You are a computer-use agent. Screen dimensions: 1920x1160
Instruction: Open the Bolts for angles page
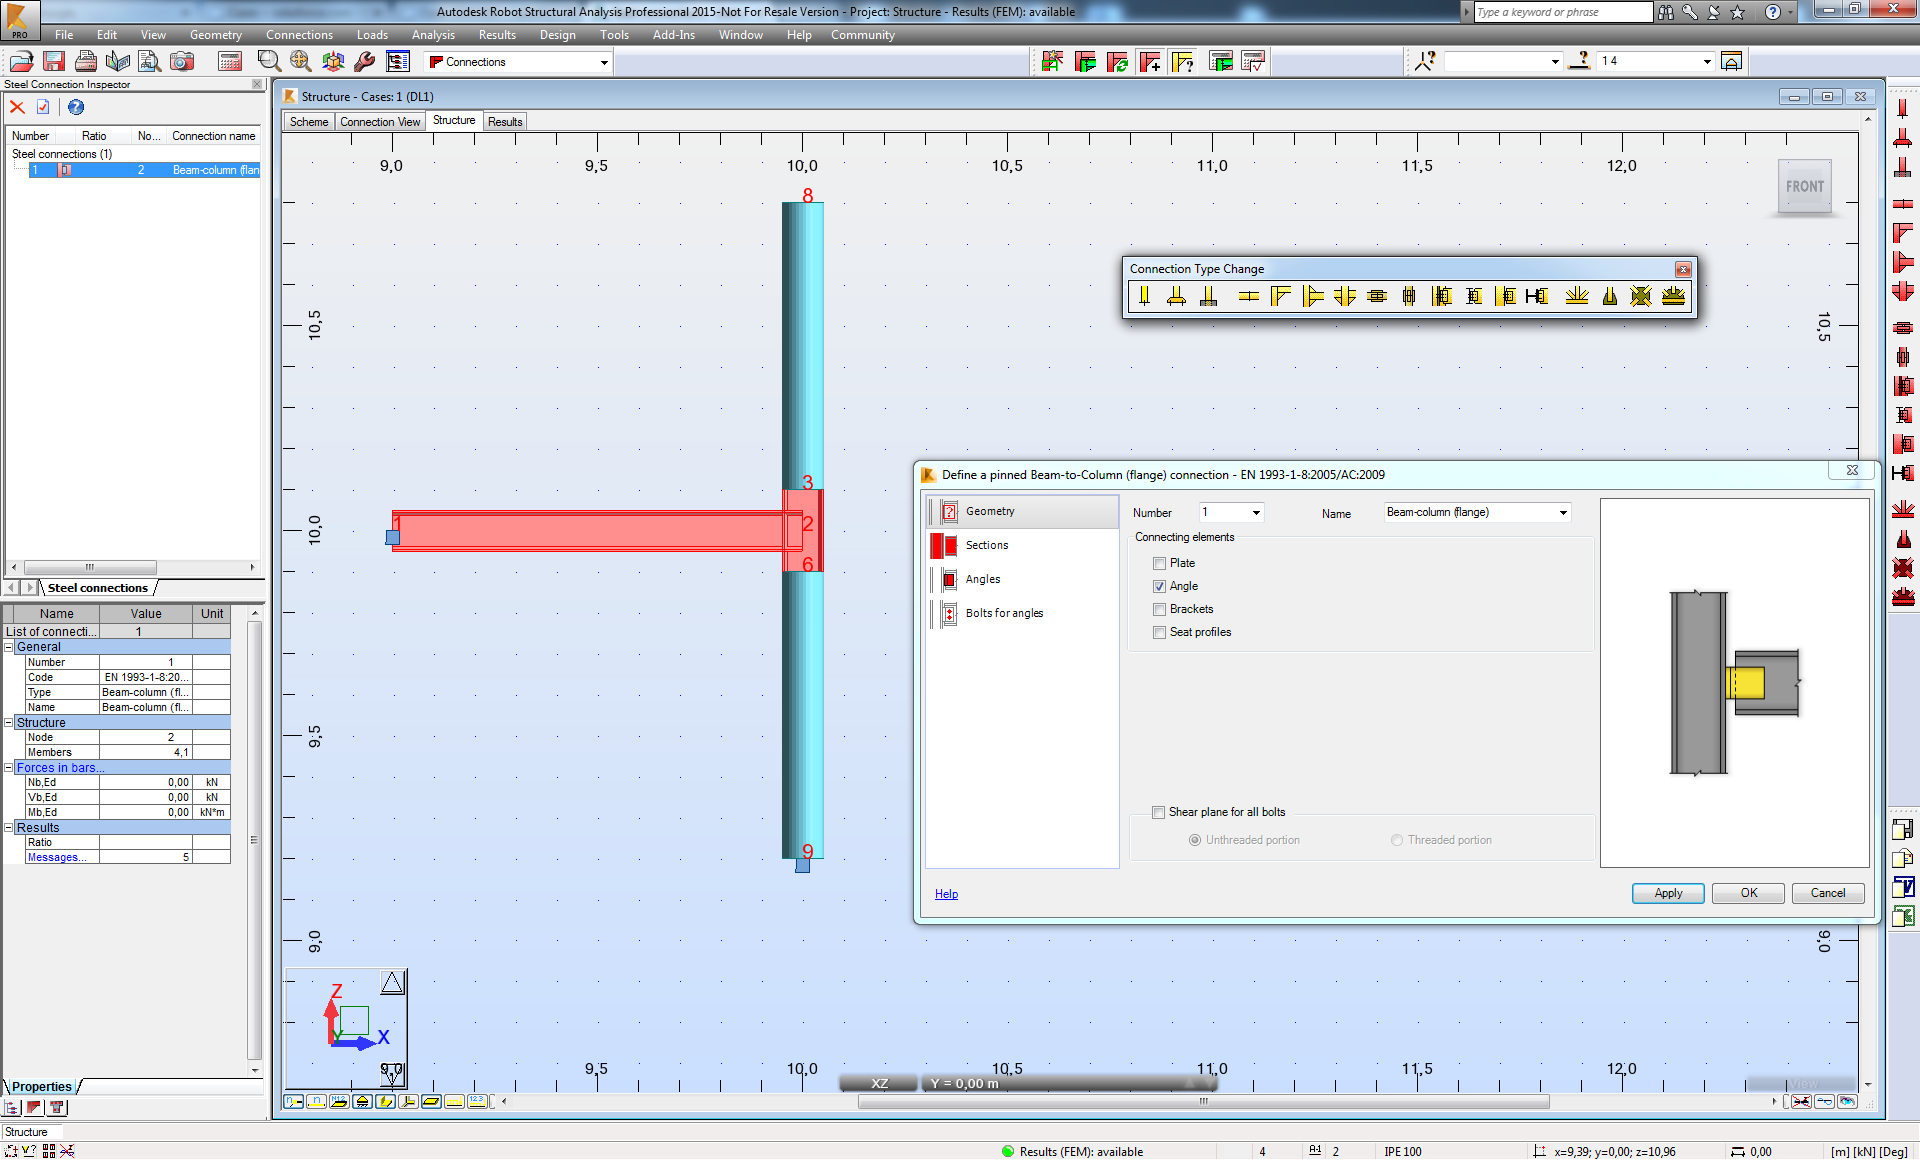pyautogui.click(x=1004, y=613)
